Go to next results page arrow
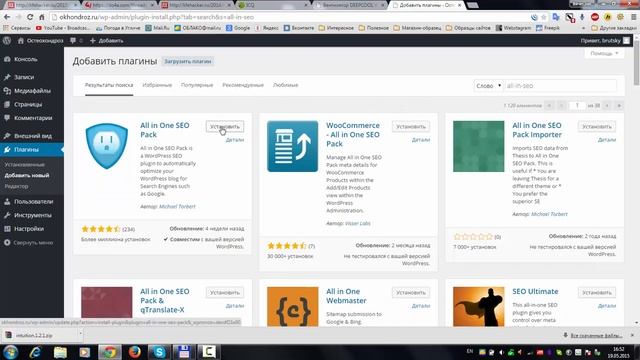The height and width of the screenshot is (360, 640). [607, 106]
